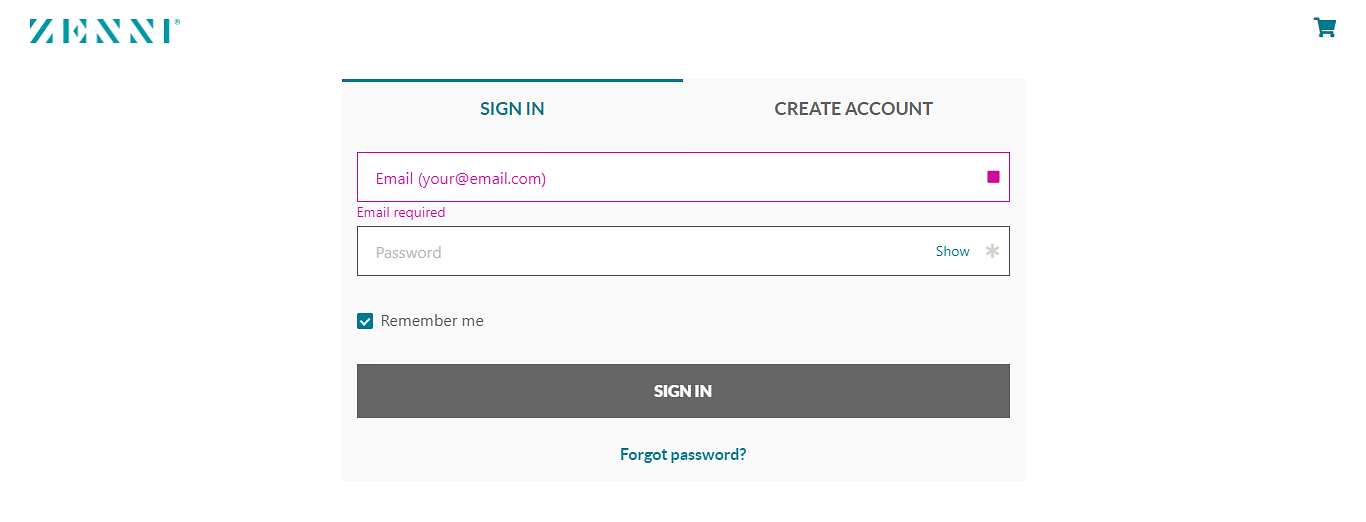Open the Forgot password link

(683, 455)
